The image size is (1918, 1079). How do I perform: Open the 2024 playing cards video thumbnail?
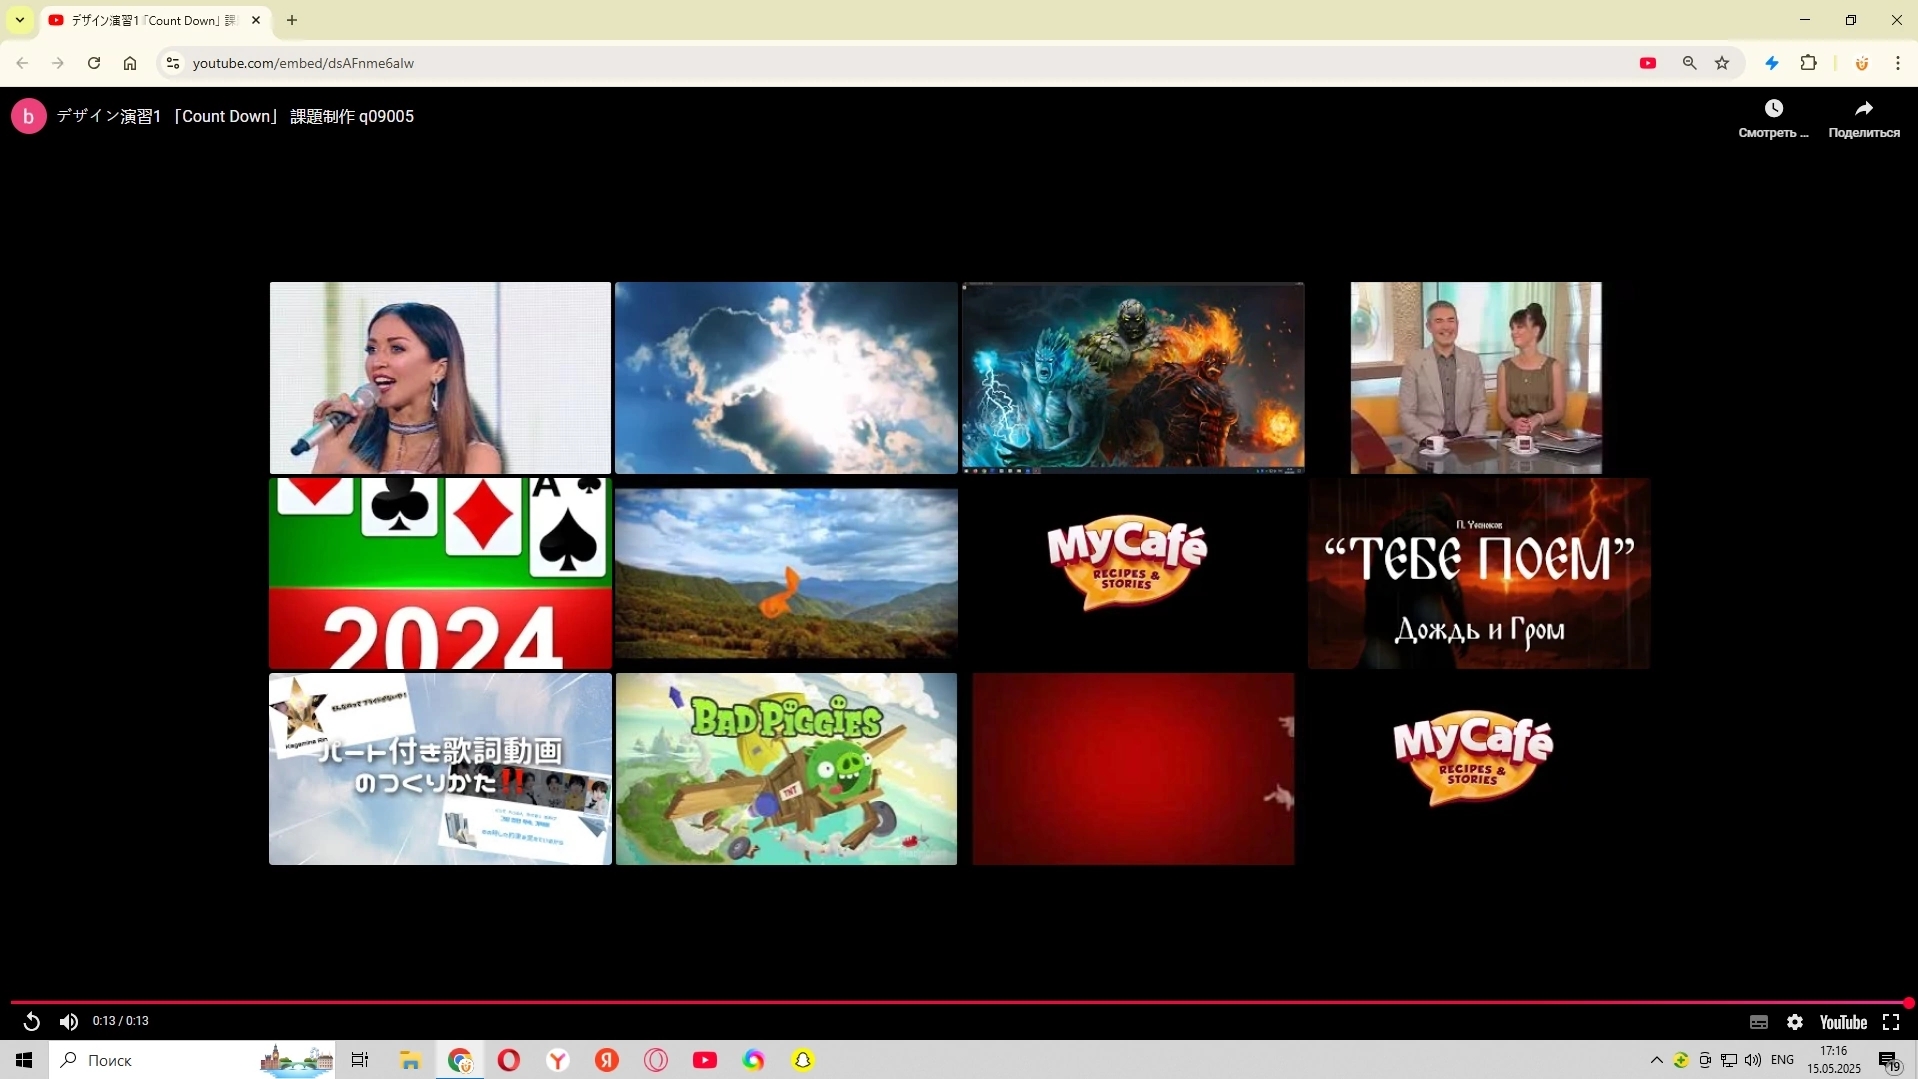pos(440,573)
